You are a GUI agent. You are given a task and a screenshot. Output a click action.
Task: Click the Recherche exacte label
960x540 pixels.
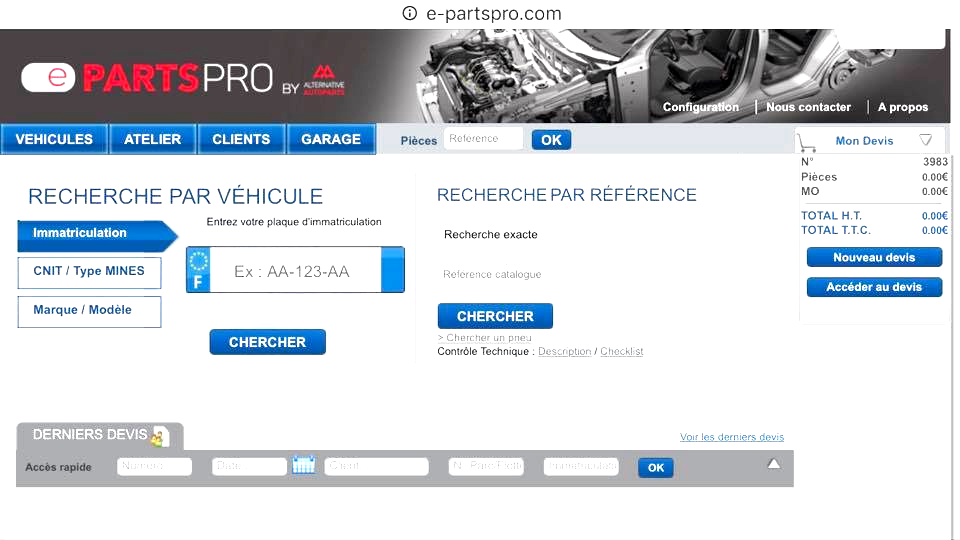coord(490,234)
